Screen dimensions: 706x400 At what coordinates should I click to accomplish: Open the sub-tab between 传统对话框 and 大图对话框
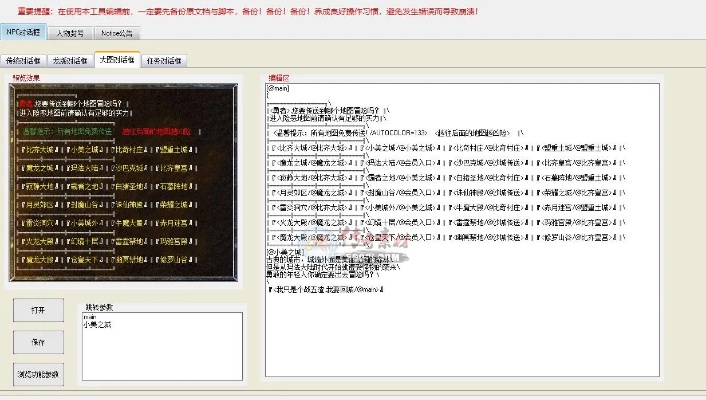[x=70, y=60]
